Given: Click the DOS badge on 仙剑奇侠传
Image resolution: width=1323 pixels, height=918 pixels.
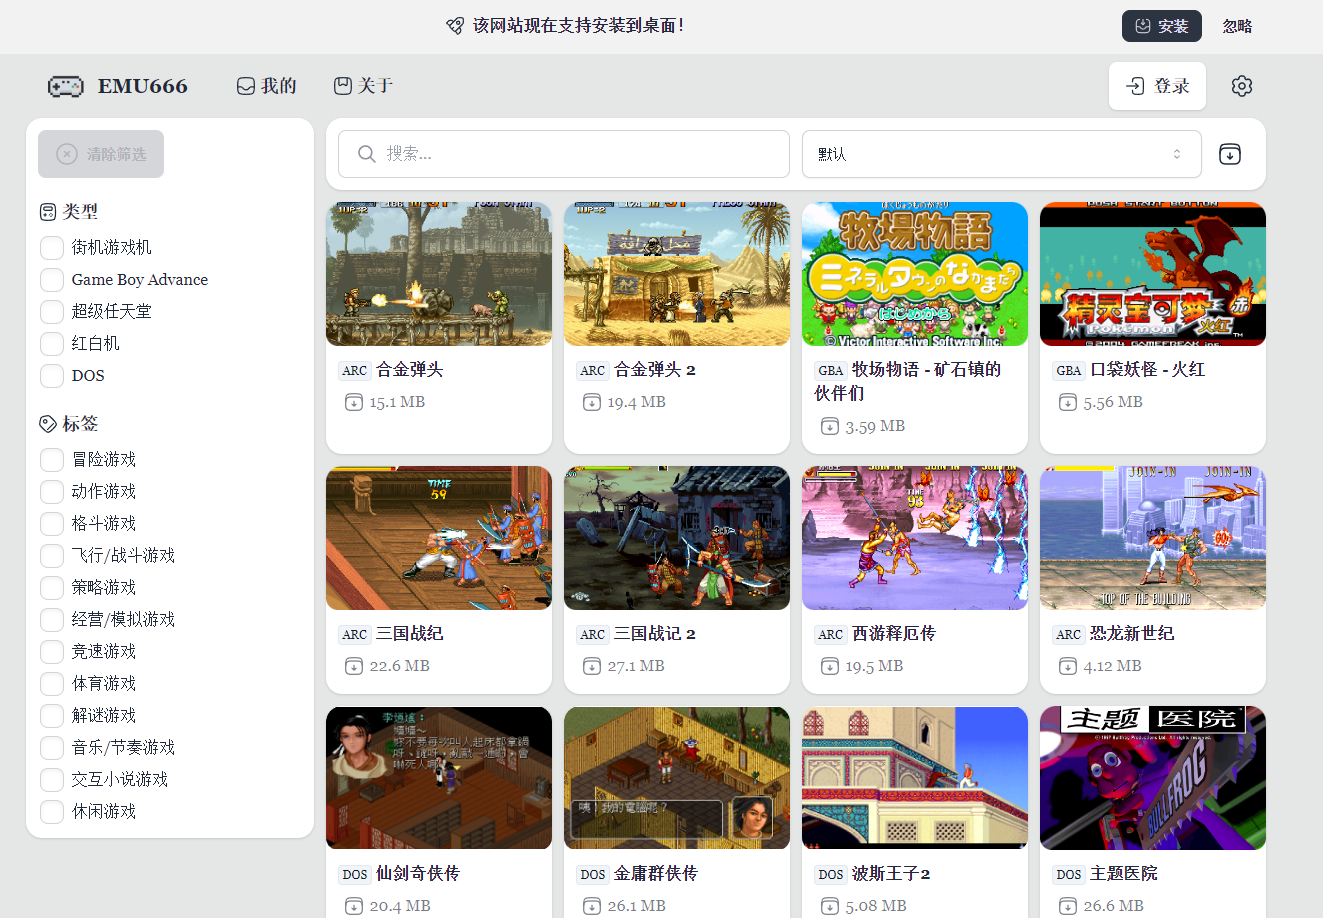Looking at the screenshot, I should 355,874.
